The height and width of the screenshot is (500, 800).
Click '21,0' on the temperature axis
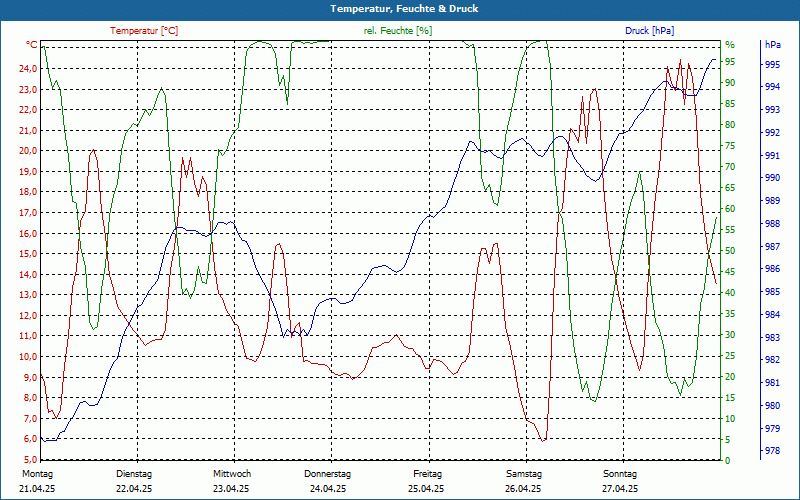click(x=28, y=130)
